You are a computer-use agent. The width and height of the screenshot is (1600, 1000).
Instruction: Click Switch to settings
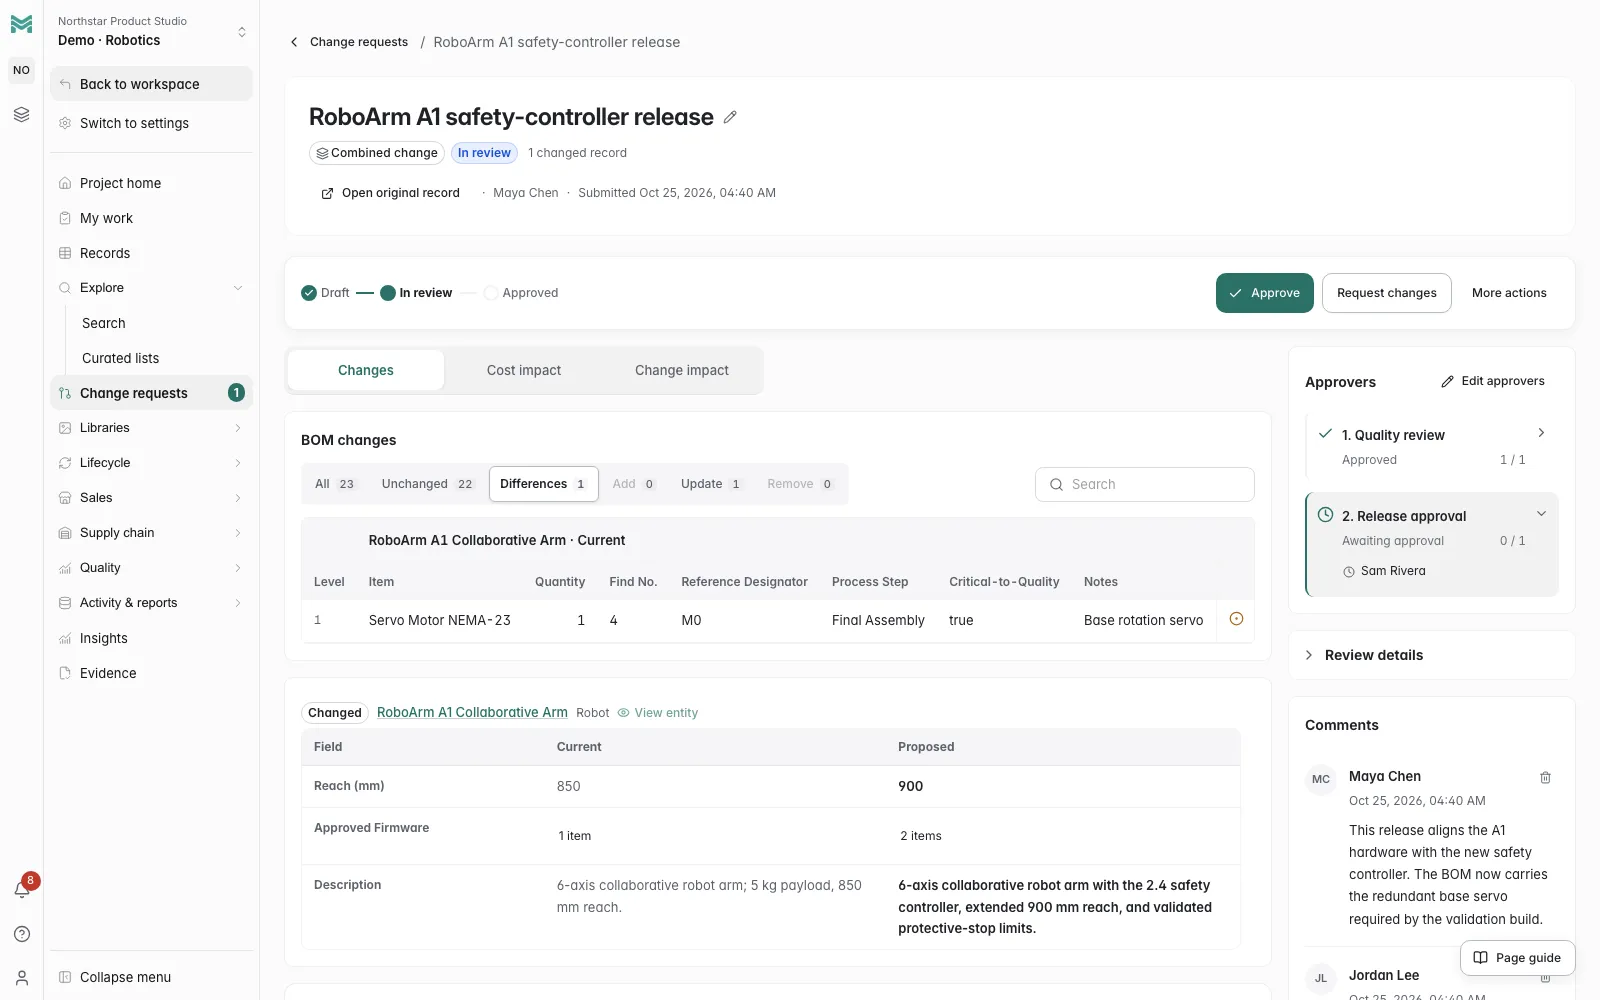click(151, 123)
